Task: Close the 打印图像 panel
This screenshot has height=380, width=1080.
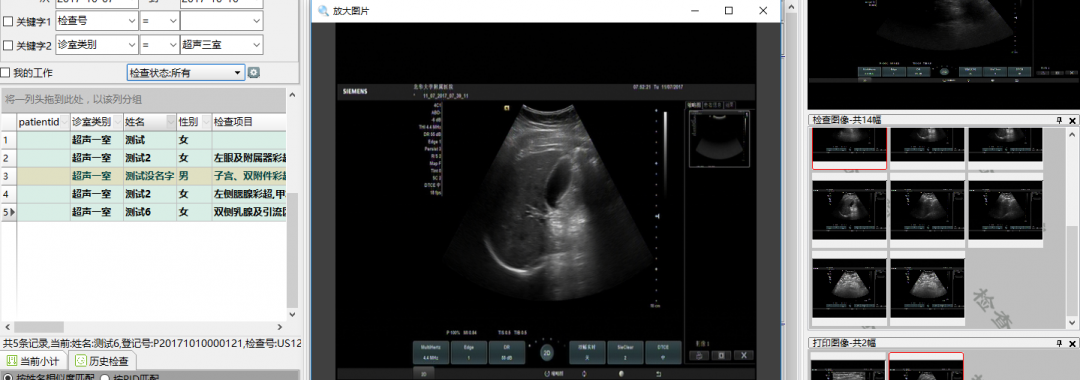Action: 1072,343
